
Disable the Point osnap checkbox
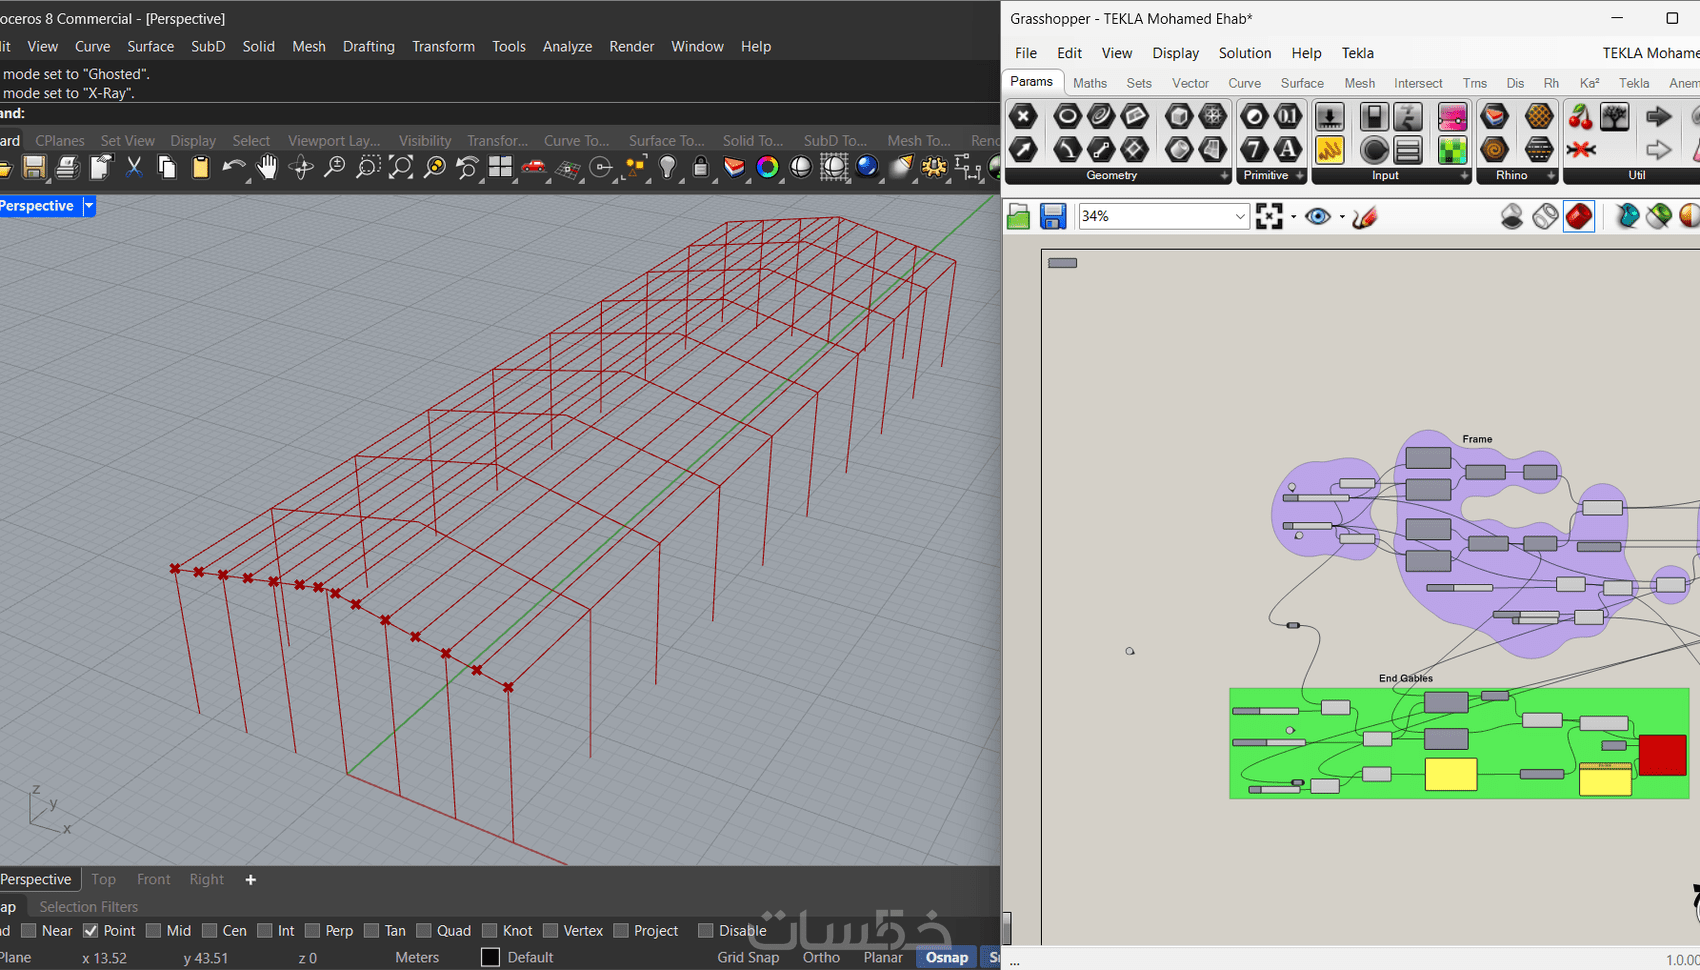point(91,931)
